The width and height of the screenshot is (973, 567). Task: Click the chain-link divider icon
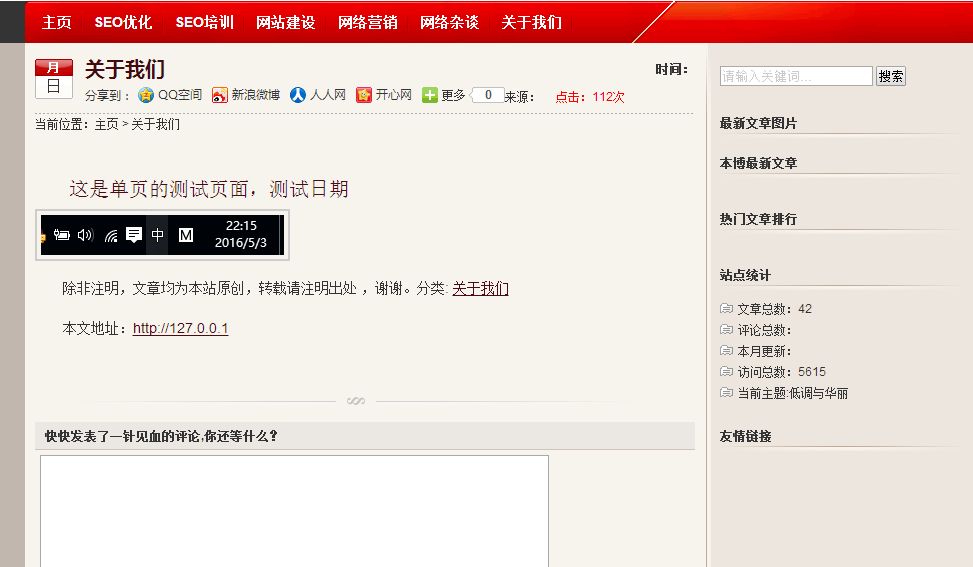355,401
